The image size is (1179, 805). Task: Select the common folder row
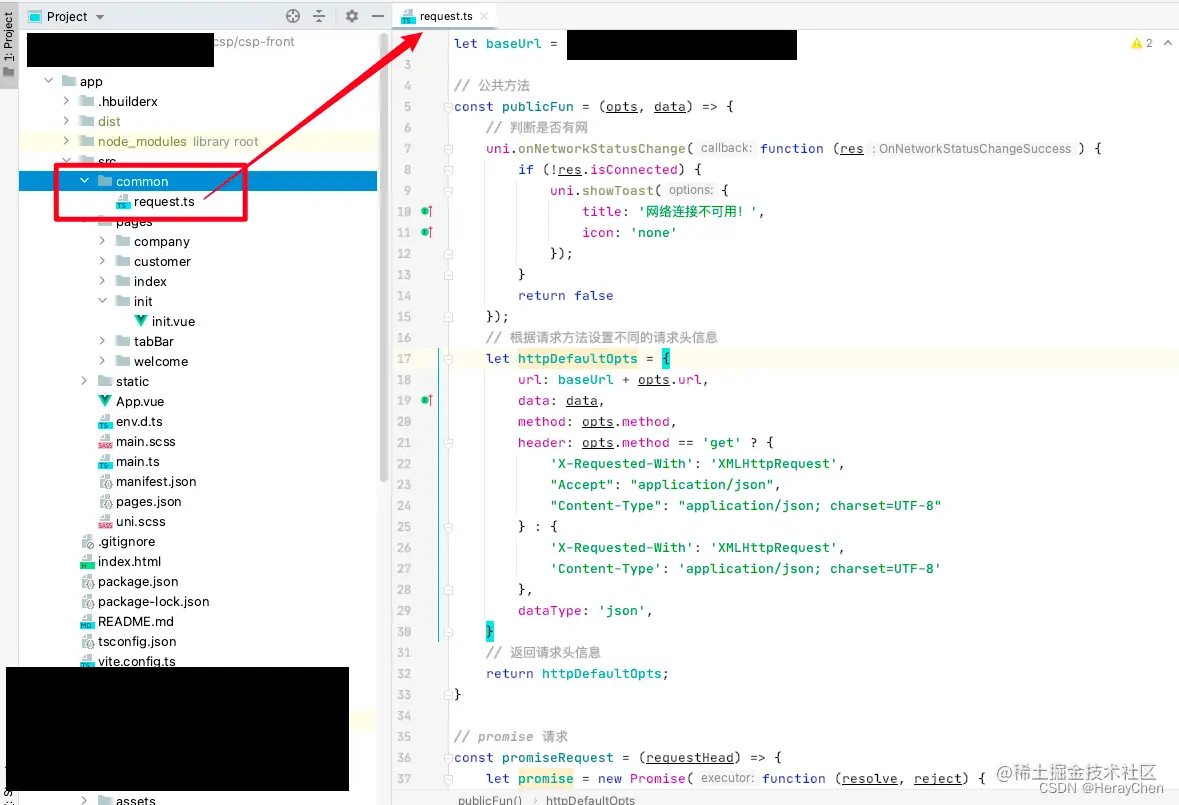198,181
